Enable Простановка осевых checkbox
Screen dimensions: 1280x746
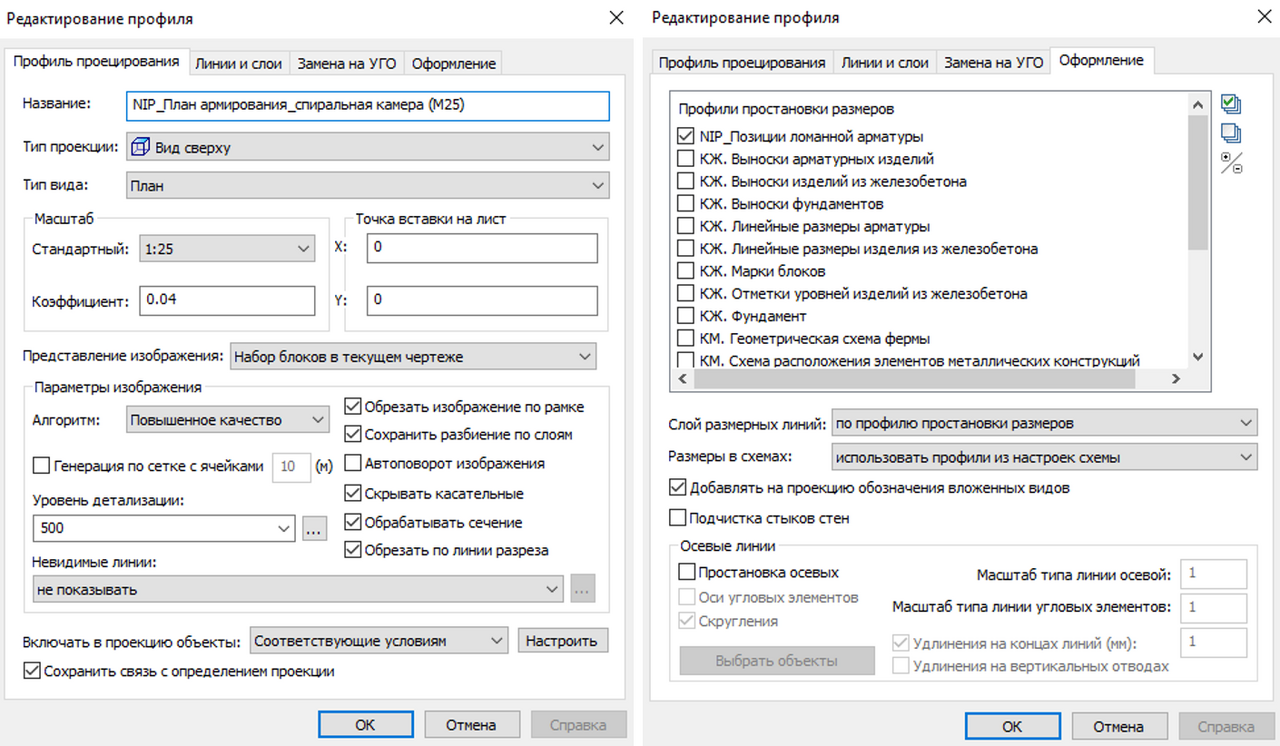point(686,572)
